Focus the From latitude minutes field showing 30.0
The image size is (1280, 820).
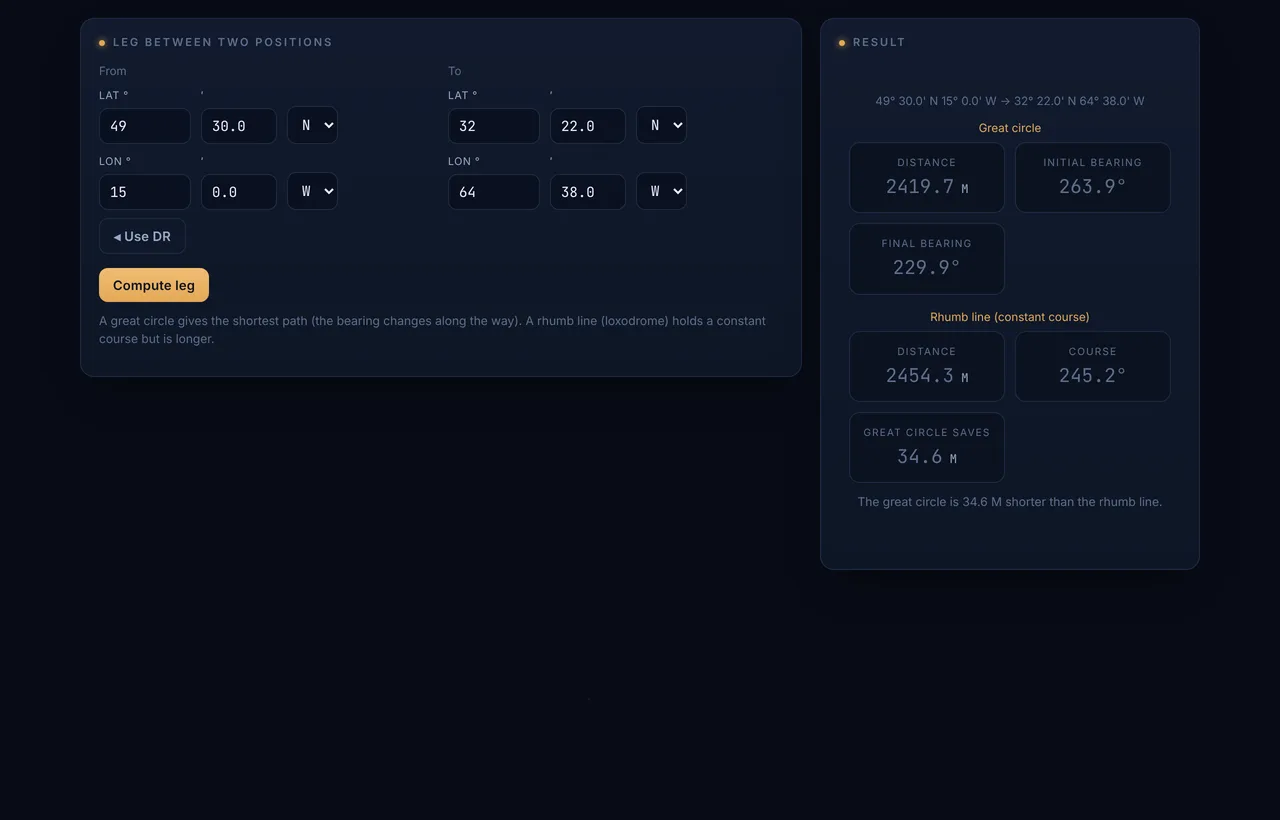239,126
